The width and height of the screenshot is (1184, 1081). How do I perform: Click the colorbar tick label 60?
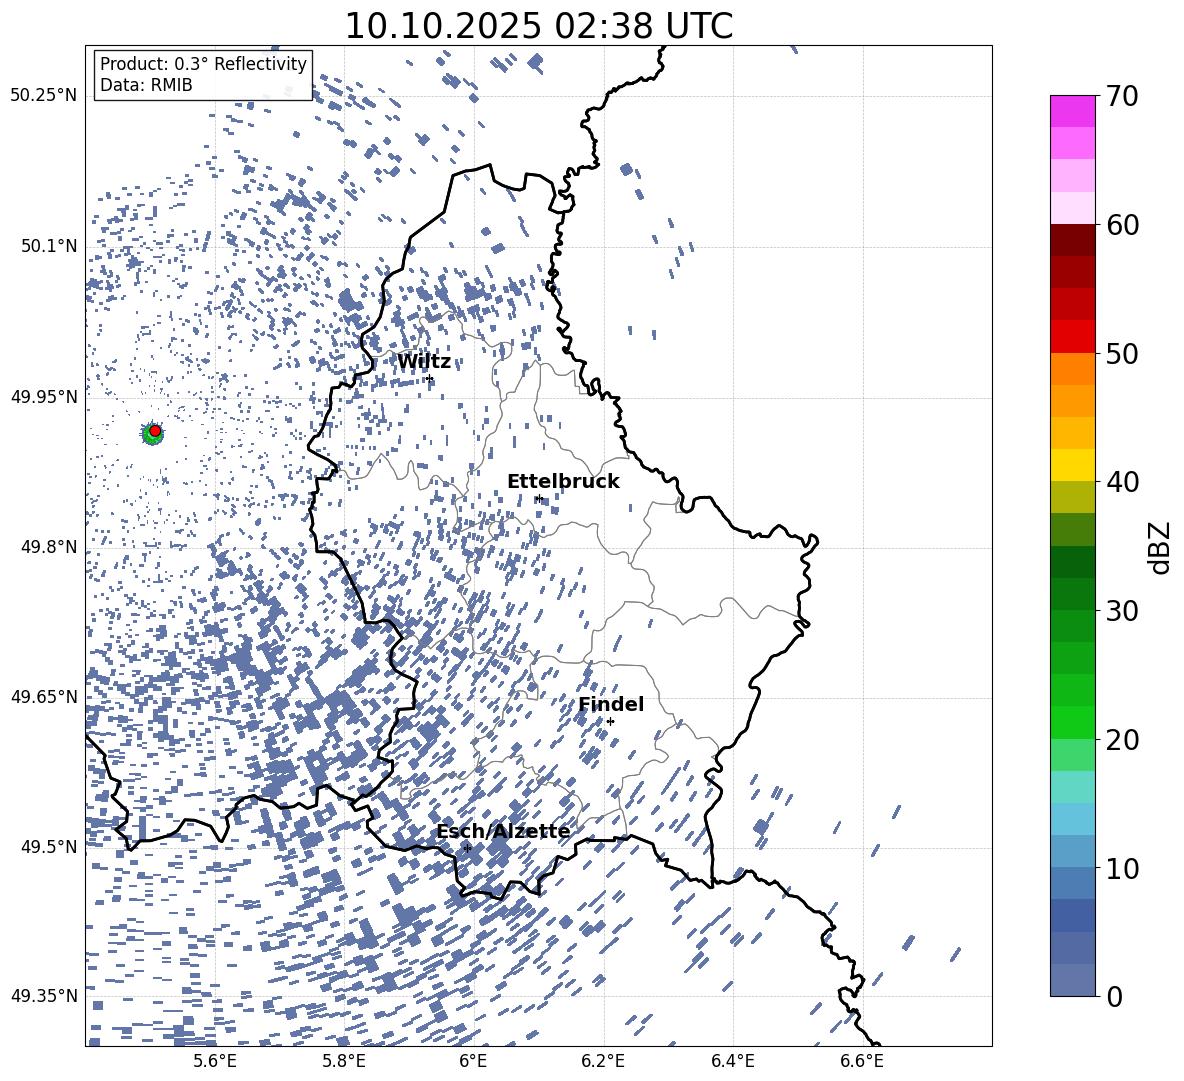[x=1122, y=225]
